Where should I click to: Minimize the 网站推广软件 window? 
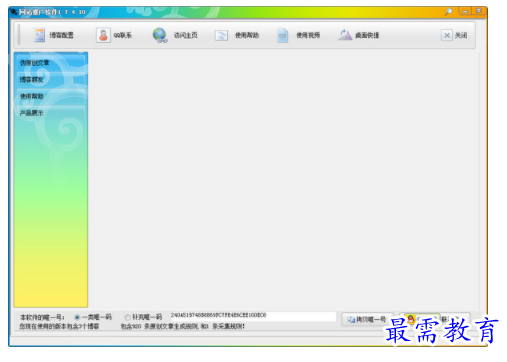click(x=465, y=12)
